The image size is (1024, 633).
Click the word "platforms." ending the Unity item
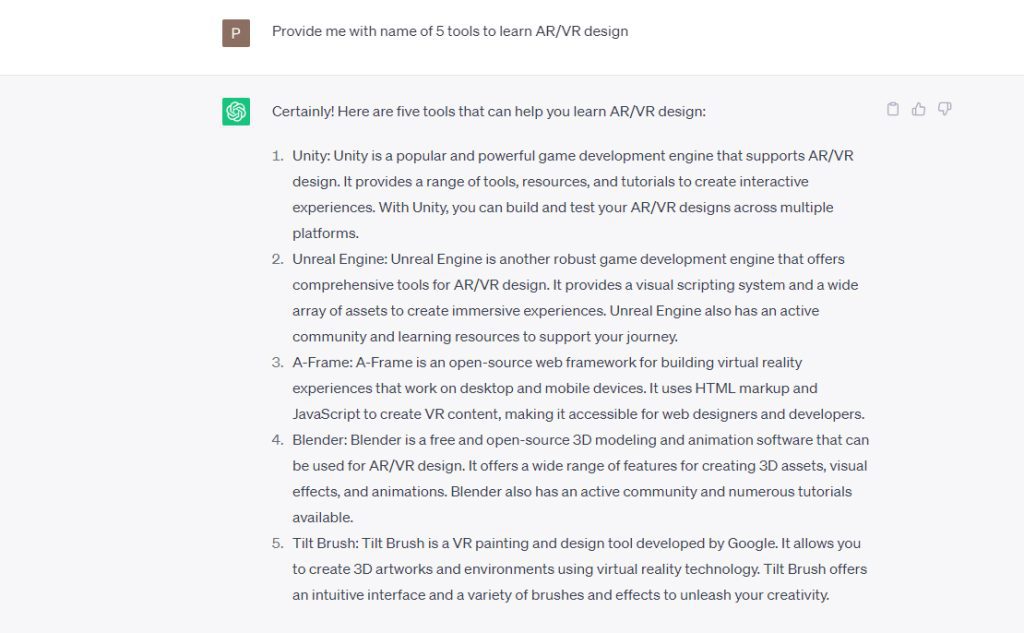(325, 233)
